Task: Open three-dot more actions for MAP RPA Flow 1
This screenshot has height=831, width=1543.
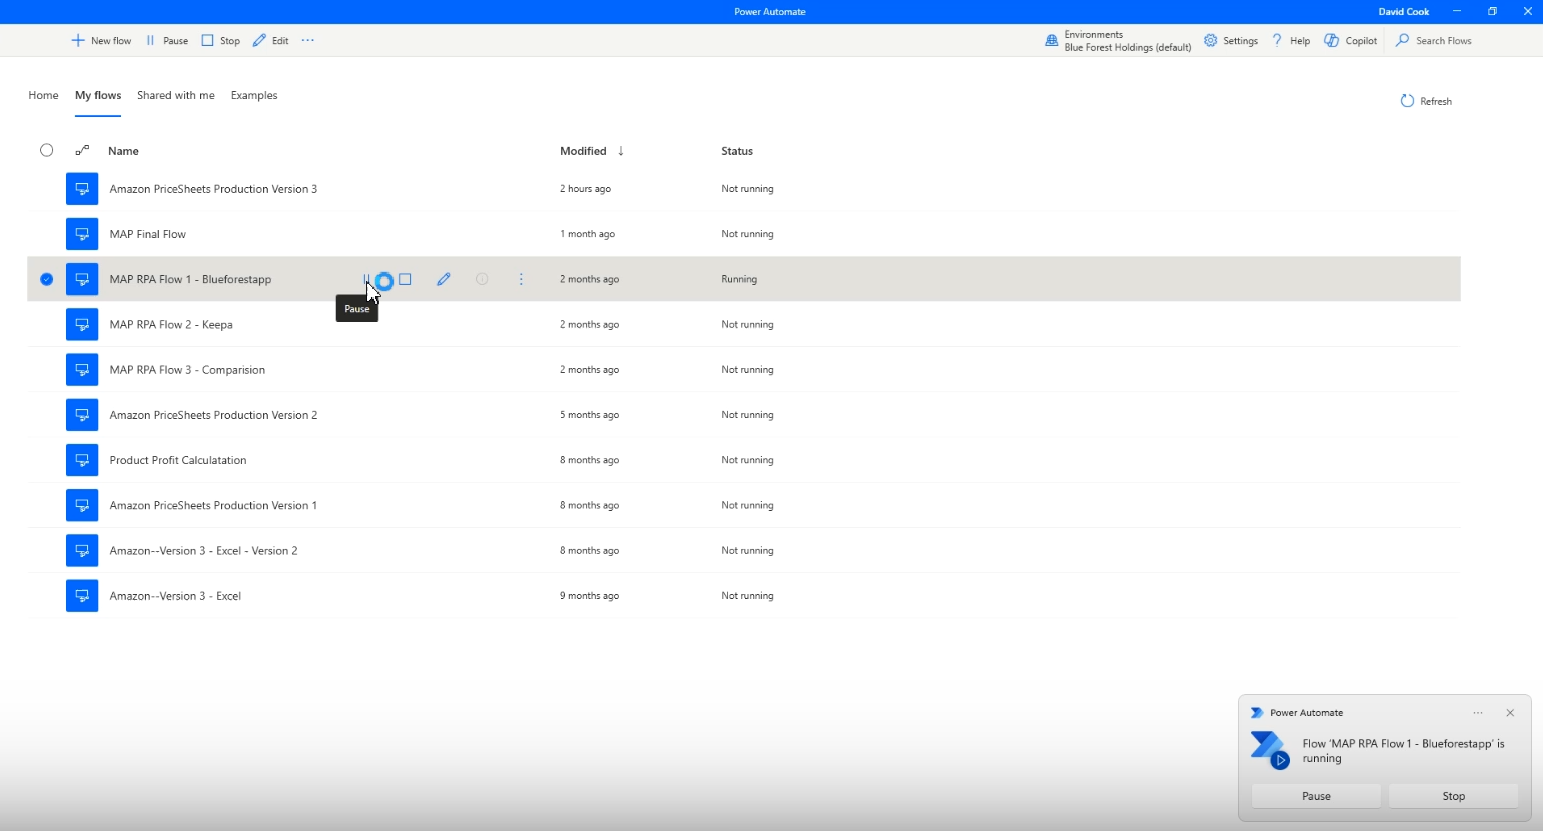Action: click(521, 279)
